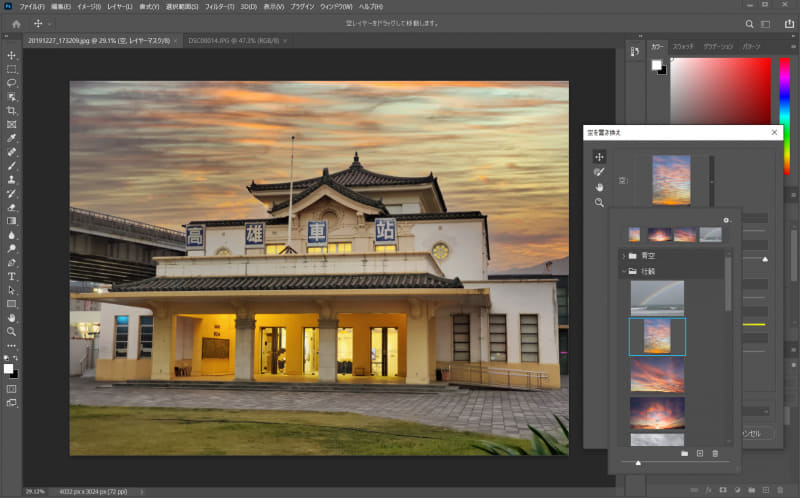
Task: Close the 20191227_173209.jpg document tab
Action: pos(176,41)
